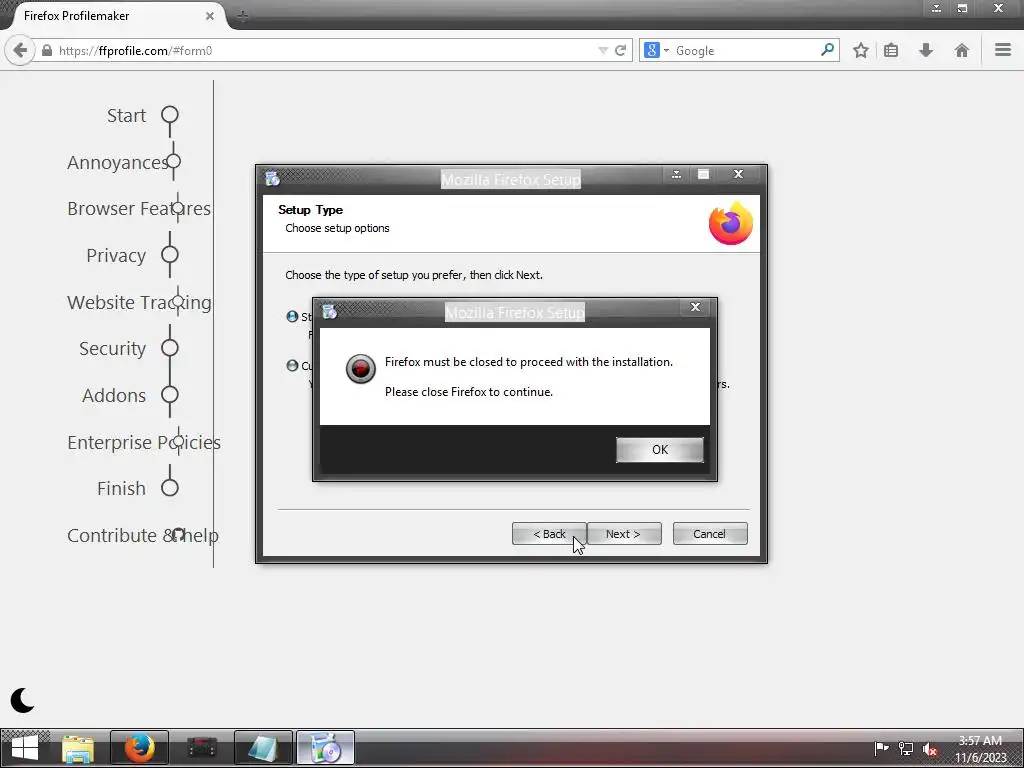Open the notepad-like taskbar app
1024x768 pixels.
pyautogui.click(x=263, y=748)
